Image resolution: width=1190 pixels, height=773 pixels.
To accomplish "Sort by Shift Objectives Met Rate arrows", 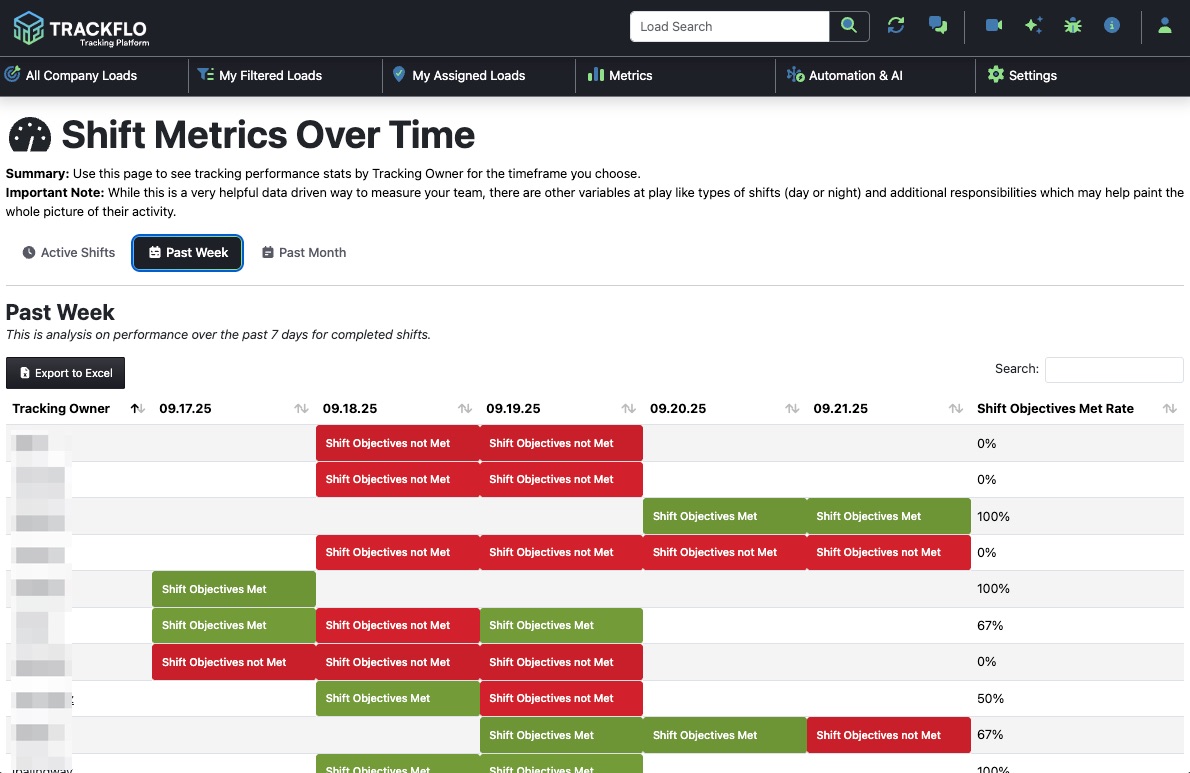I will click(1170, 409).
